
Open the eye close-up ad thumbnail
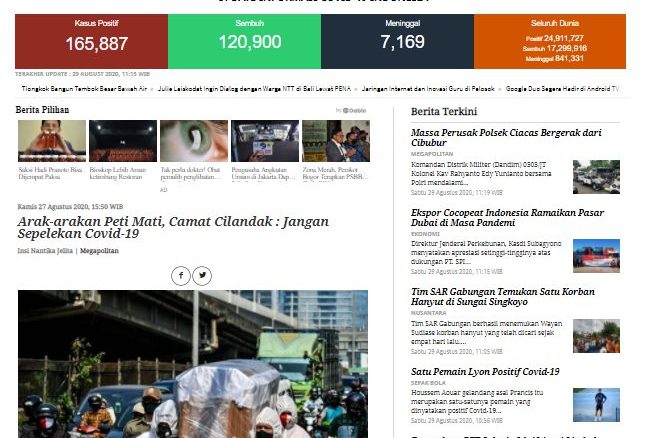(194, 141)
